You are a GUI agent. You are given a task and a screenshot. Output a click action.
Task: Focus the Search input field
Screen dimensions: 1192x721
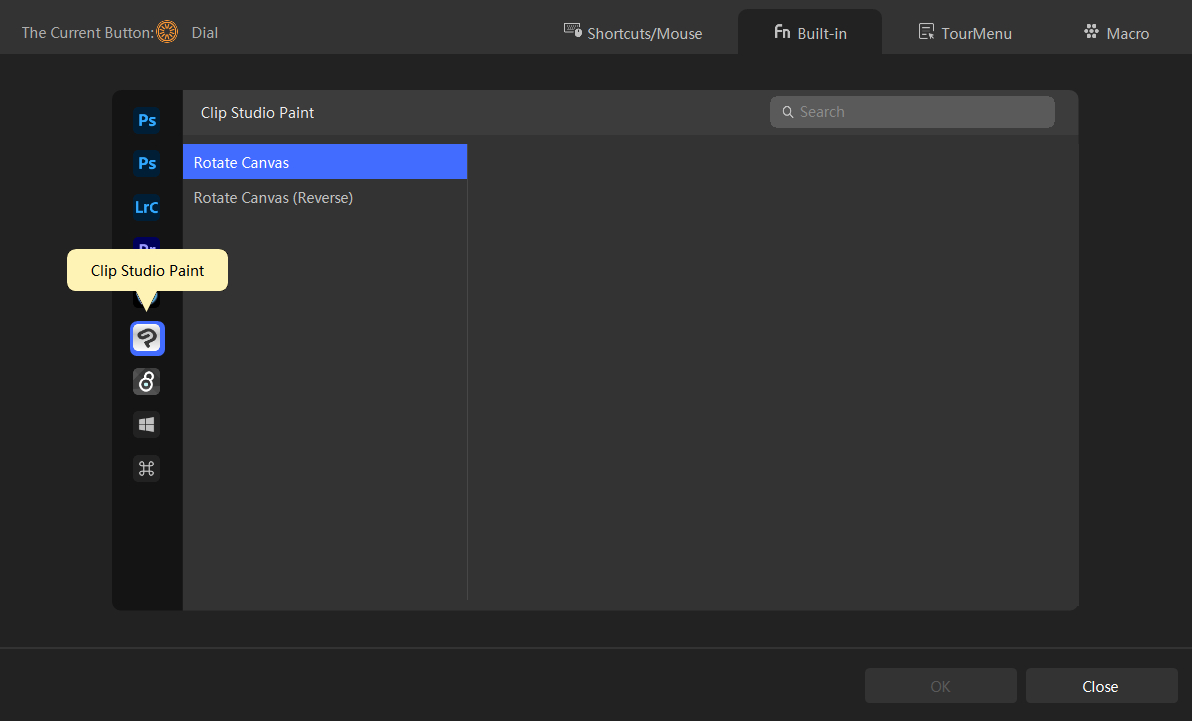(x=920, y=112)
